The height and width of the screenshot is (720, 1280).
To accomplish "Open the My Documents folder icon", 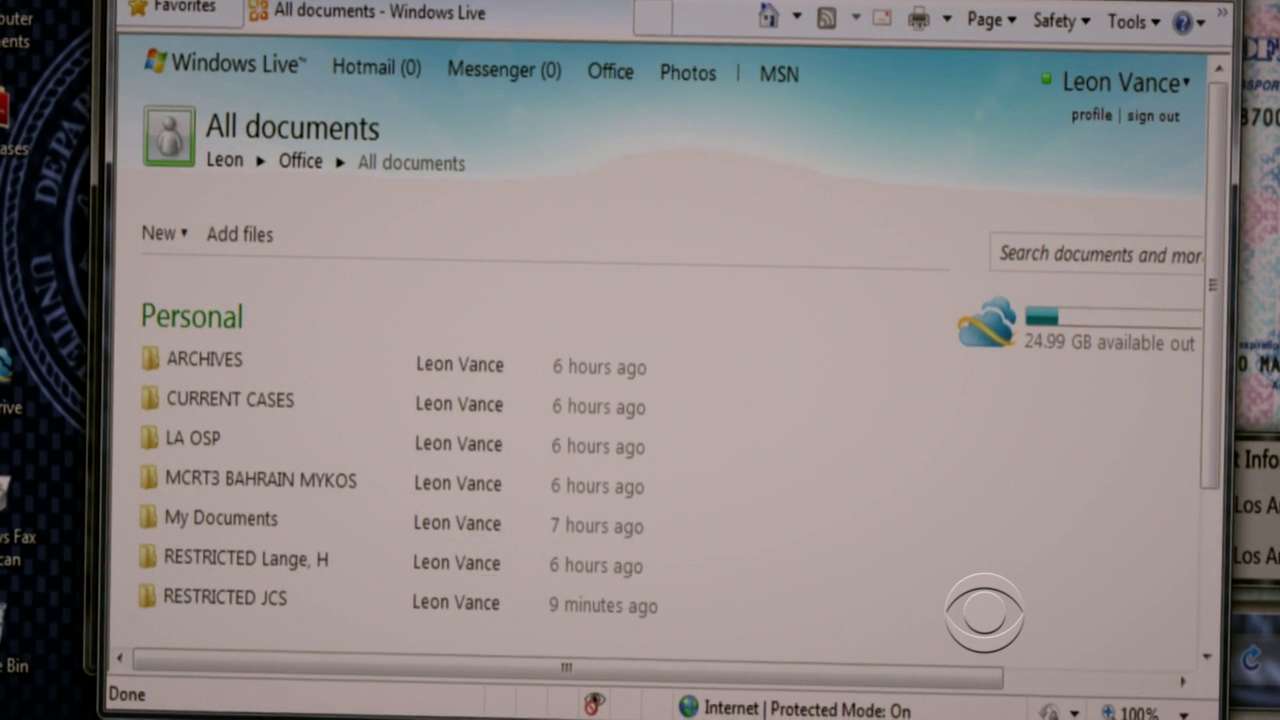I will point(148,517).
